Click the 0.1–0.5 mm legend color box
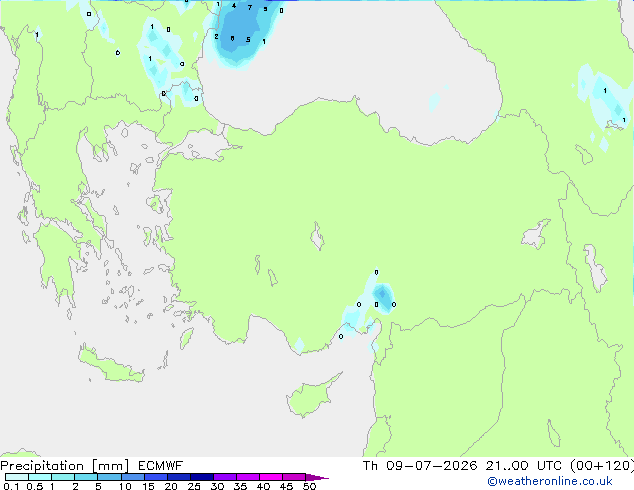The height and width of the screenshot is (490, 634). coord(17,477)
